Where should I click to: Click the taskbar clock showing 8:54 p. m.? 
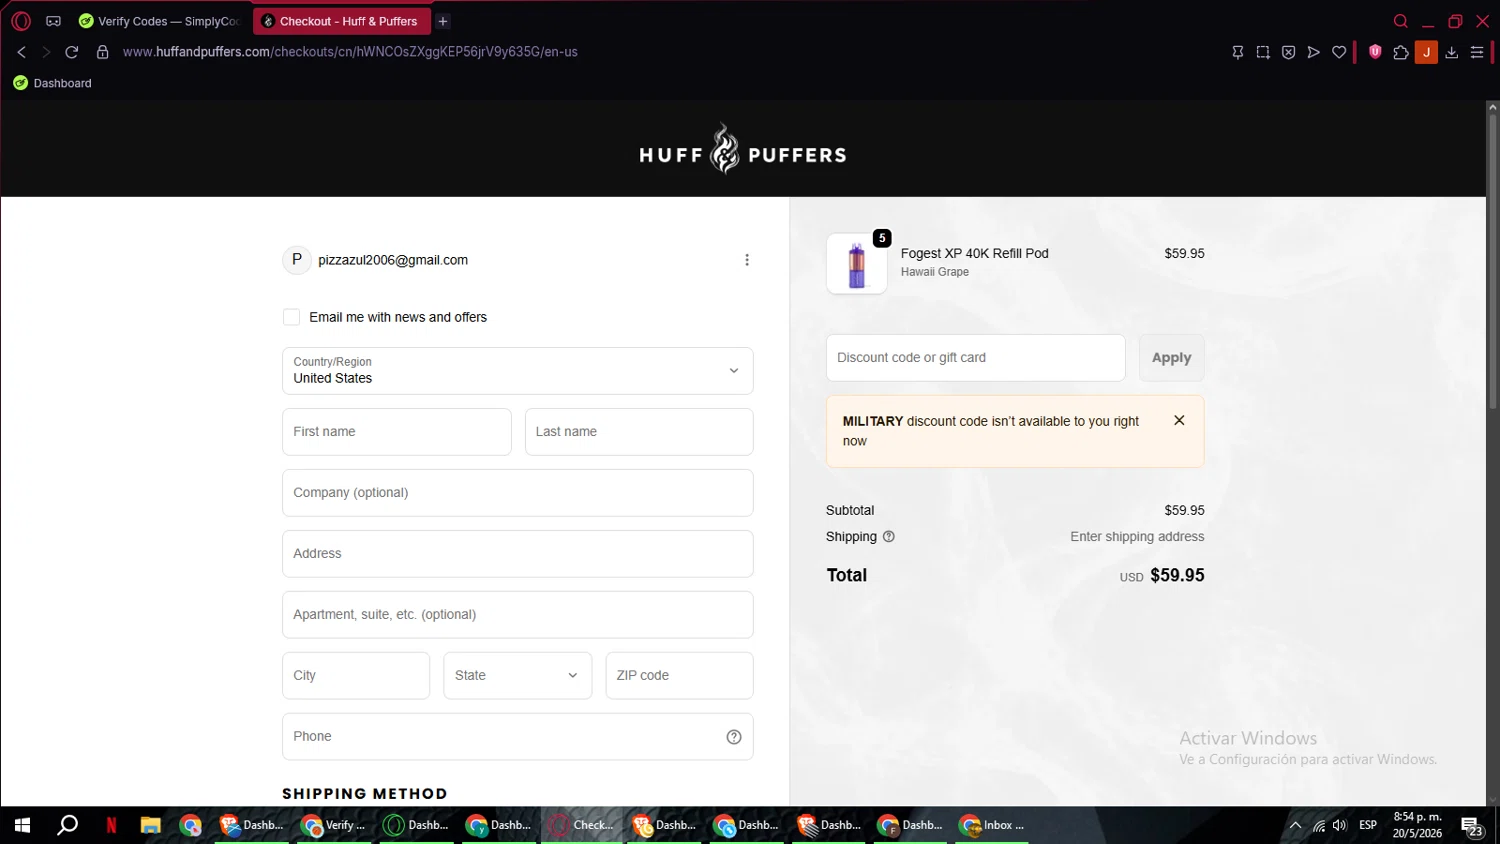1418,825
